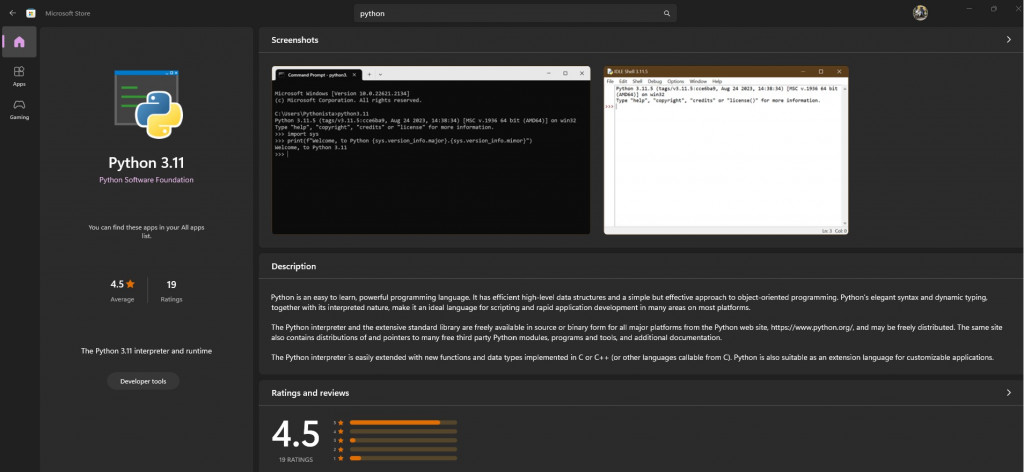Screen dimensions: 1024x472
Task: Expand Ratings and reviews with chevron
Action: click(x=1008, y=393)
